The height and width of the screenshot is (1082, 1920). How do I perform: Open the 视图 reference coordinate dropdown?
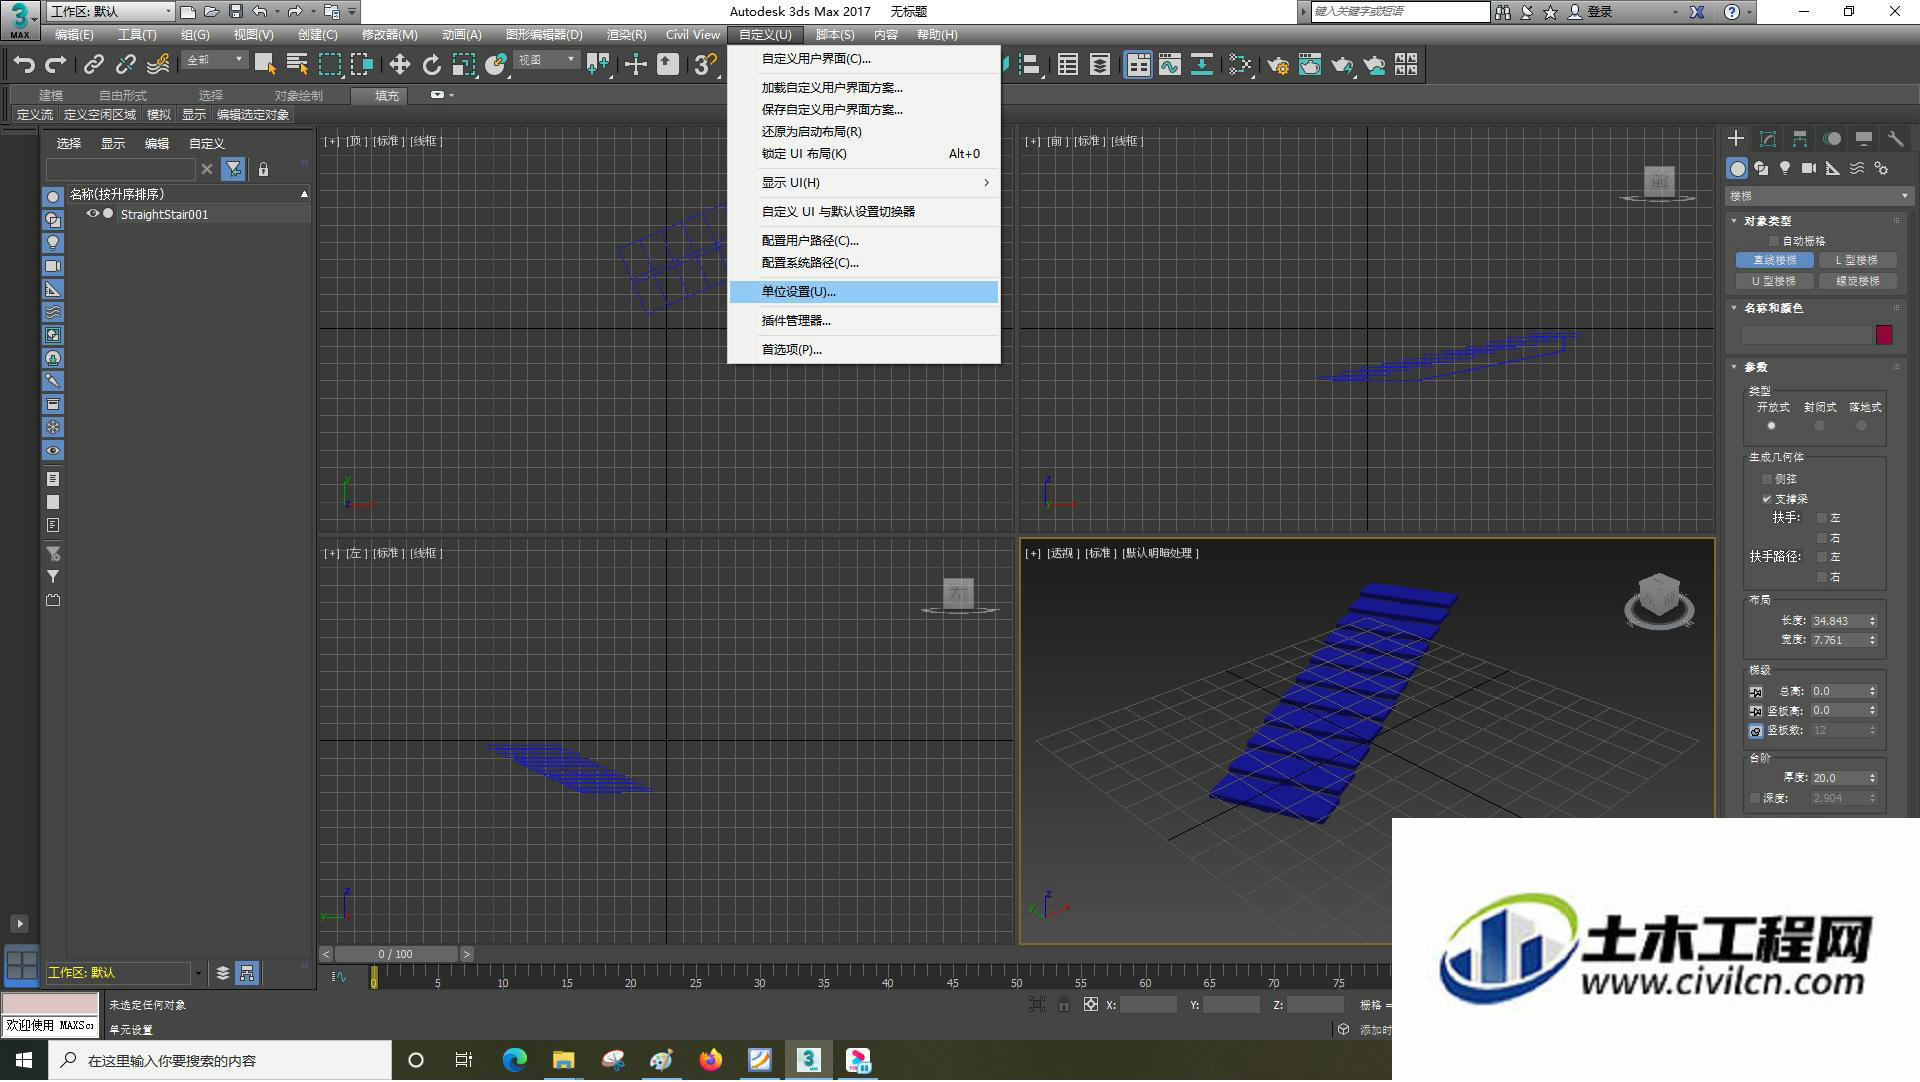click(546, 61)
